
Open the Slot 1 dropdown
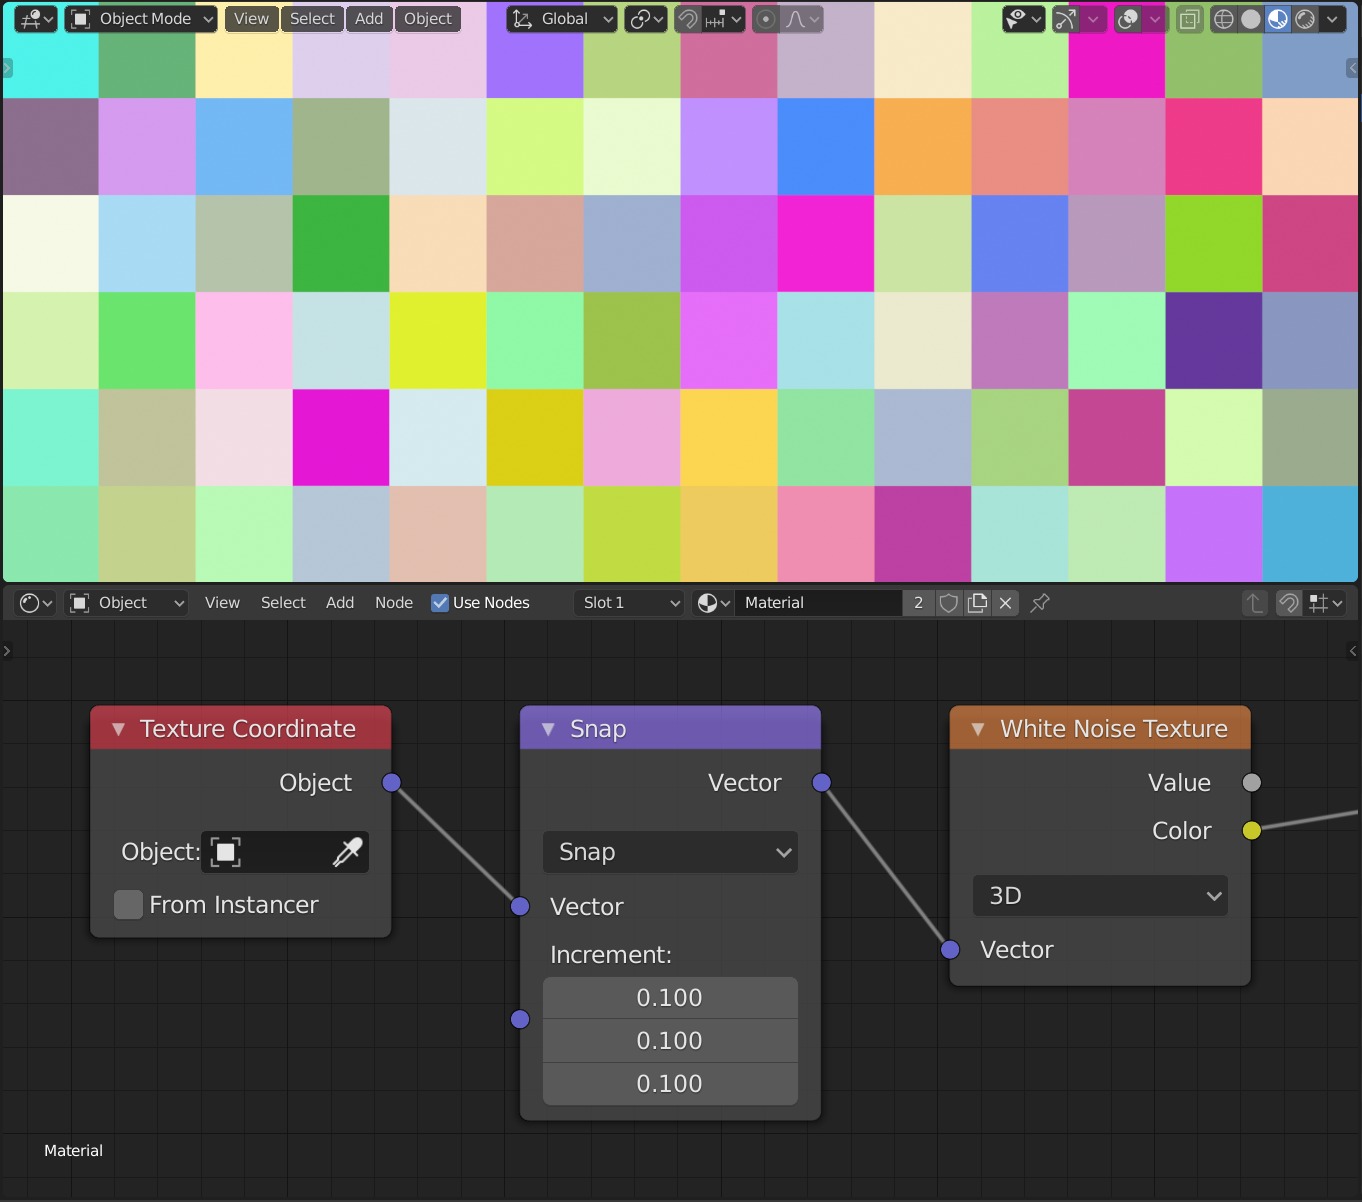point(629,603)
